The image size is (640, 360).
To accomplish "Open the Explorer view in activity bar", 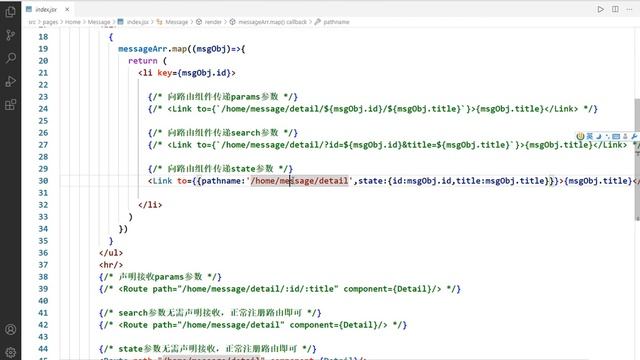I will tap(11, 11).
